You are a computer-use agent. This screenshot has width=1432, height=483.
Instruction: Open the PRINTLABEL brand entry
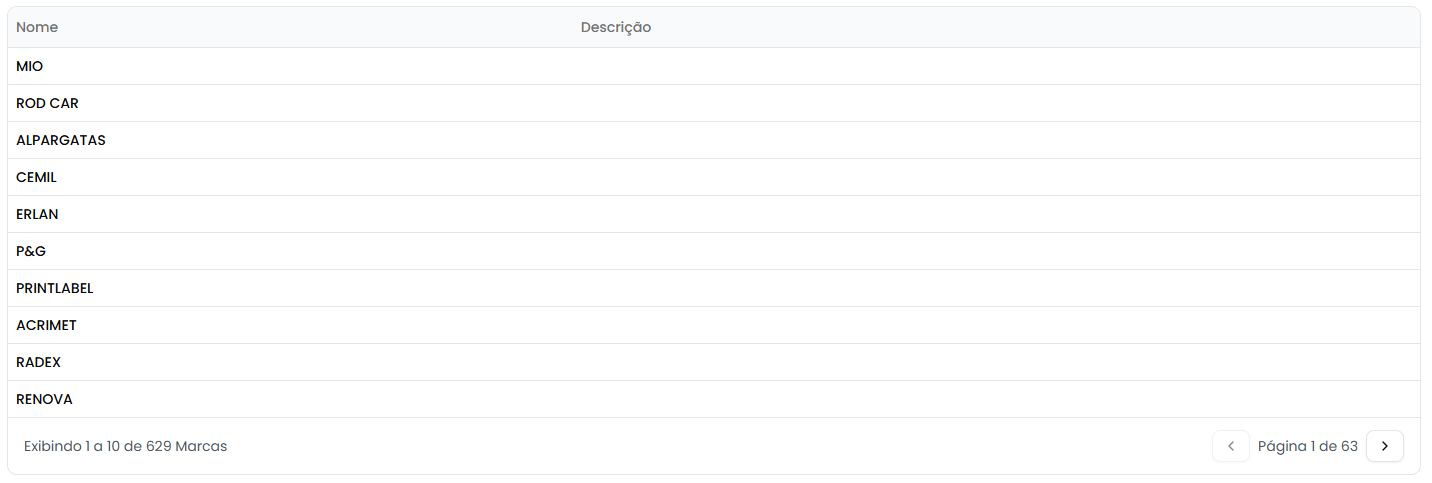coord(55,288)
